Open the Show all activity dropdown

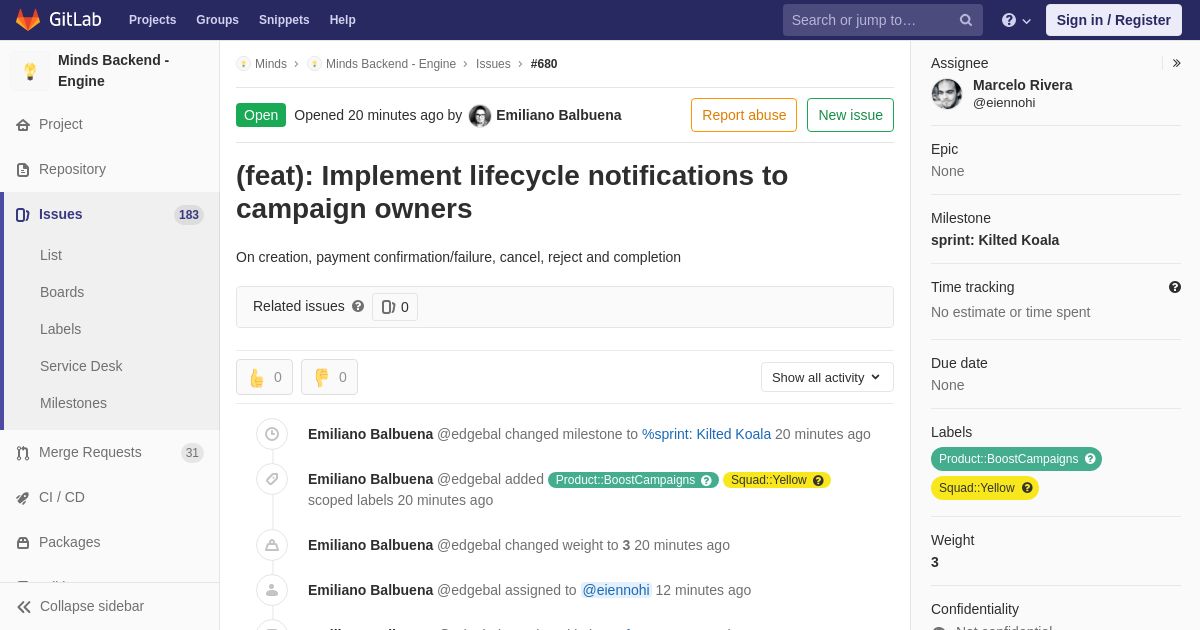point(827,377)
